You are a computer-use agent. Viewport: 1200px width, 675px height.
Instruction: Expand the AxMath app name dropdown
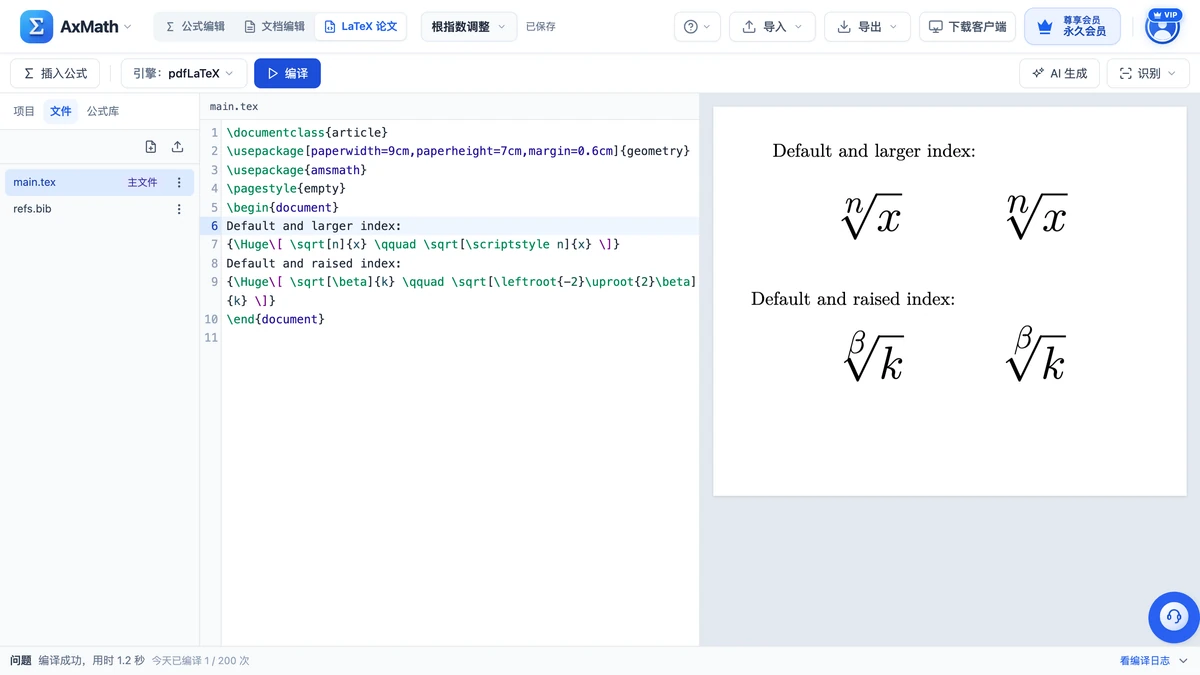click(x=96, y=27)
